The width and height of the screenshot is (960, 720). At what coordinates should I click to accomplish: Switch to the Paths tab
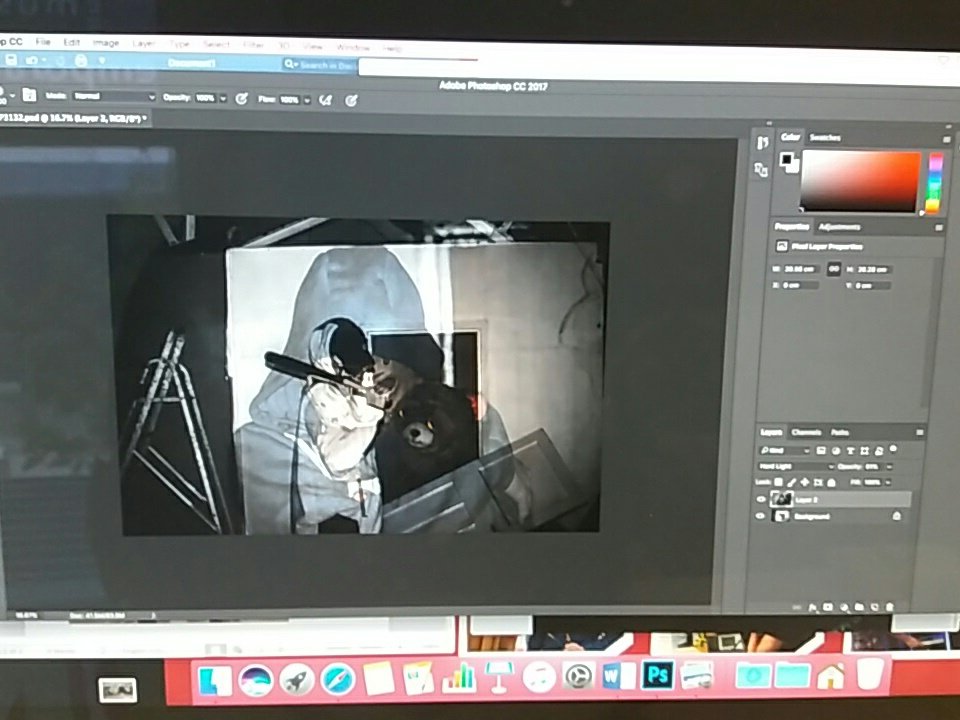pyautogui.click(x=840, y=432)
